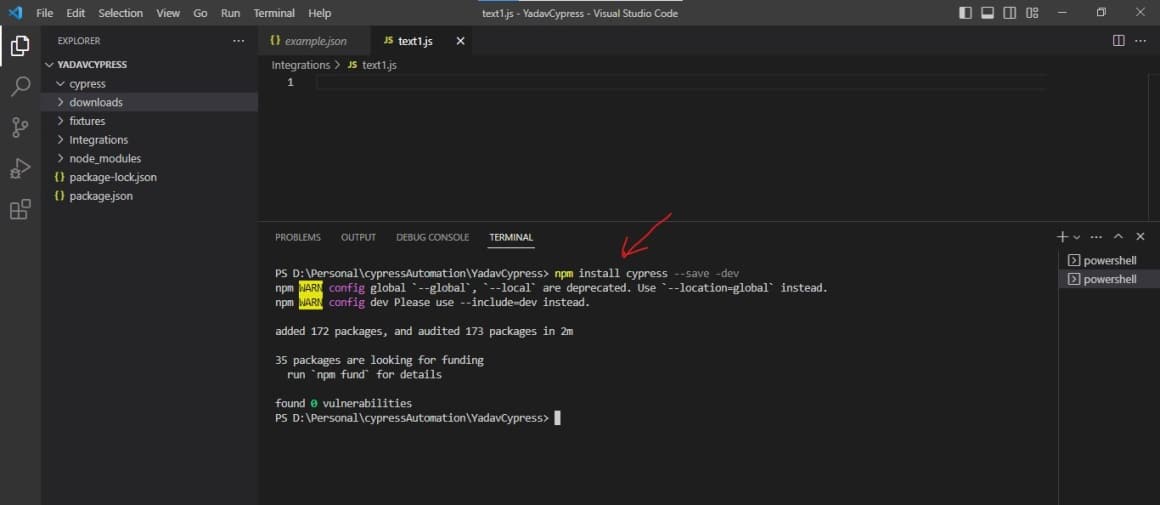1160x505 pixels.
Task: Switch to the DEBUG CONSOLE tab
Action: click(432, 237)
